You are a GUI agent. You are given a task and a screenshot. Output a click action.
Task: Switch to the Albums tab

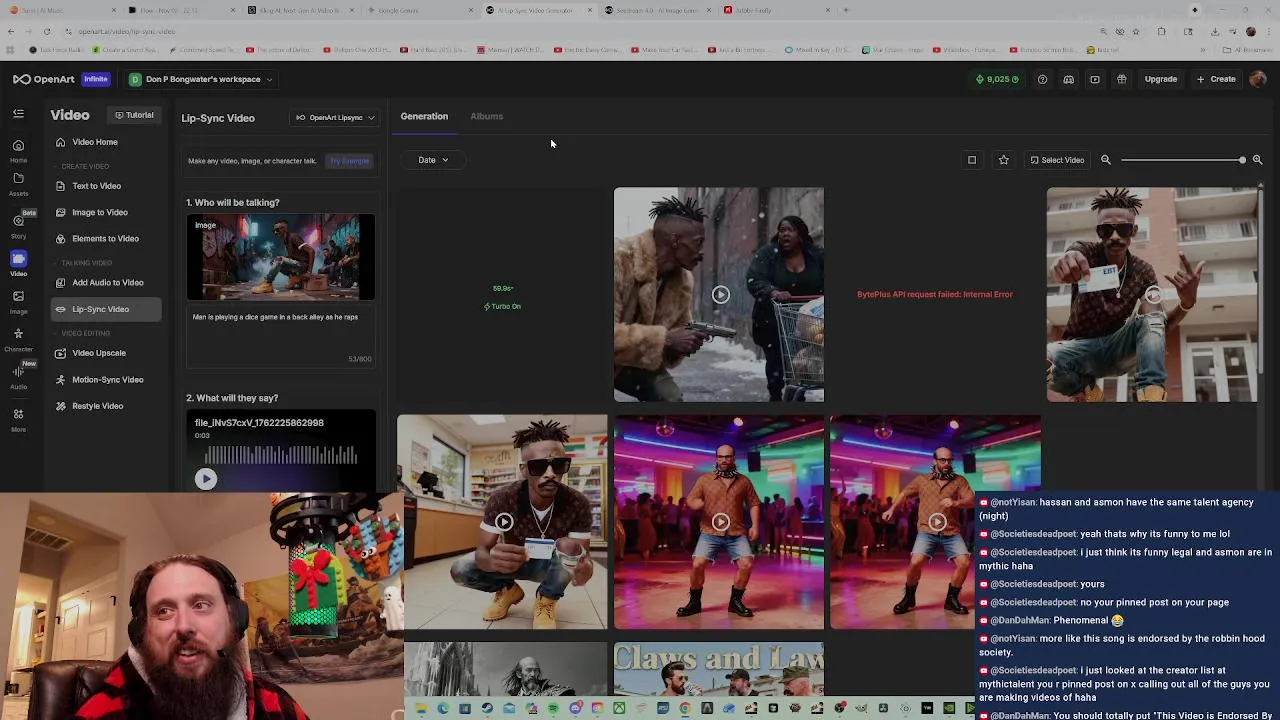486,116
